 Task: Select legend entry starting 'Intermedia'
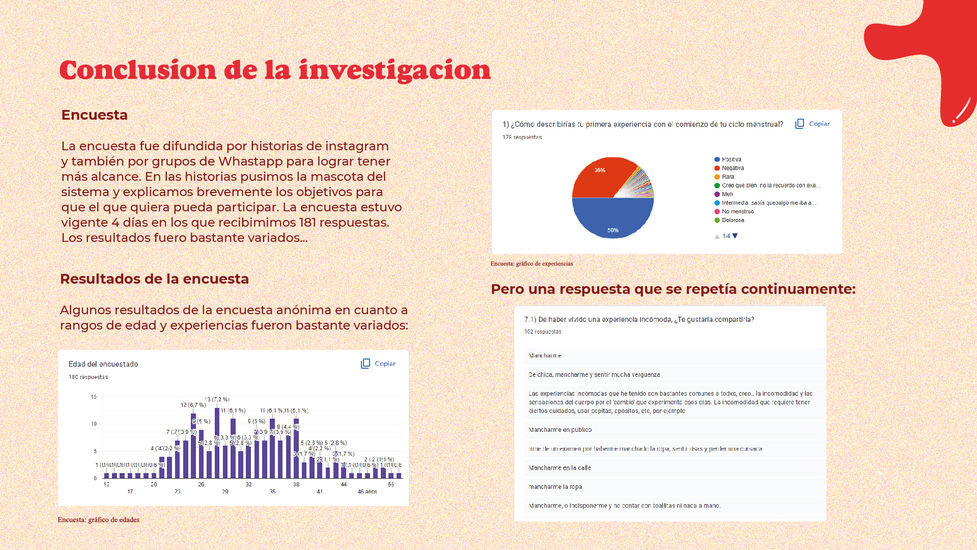(x=765, y=203)
